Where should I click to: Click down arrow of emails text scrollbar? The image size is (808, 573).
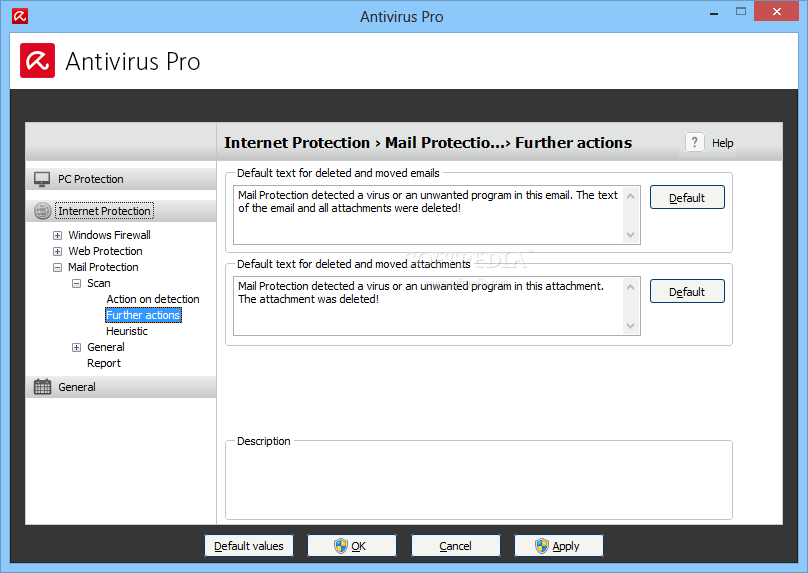coord(630,234)
